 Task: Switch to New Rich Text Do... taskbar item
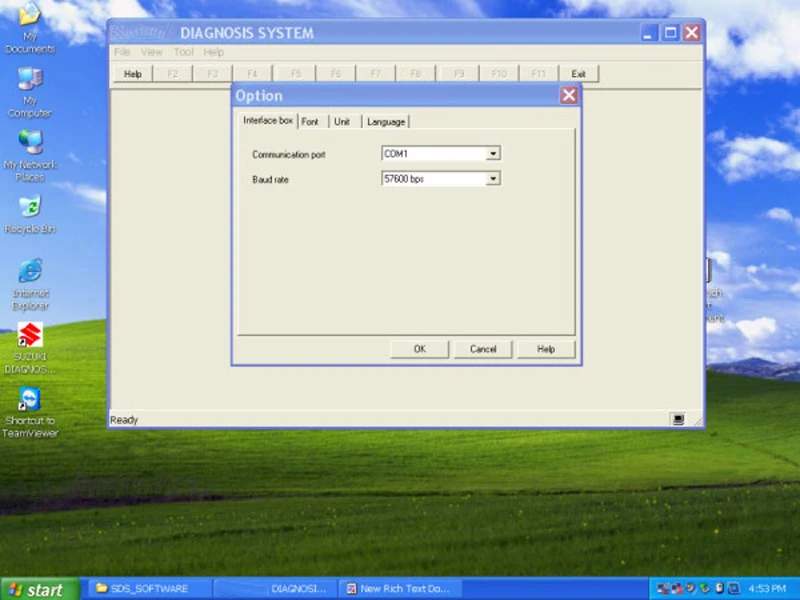pos(400,589)
